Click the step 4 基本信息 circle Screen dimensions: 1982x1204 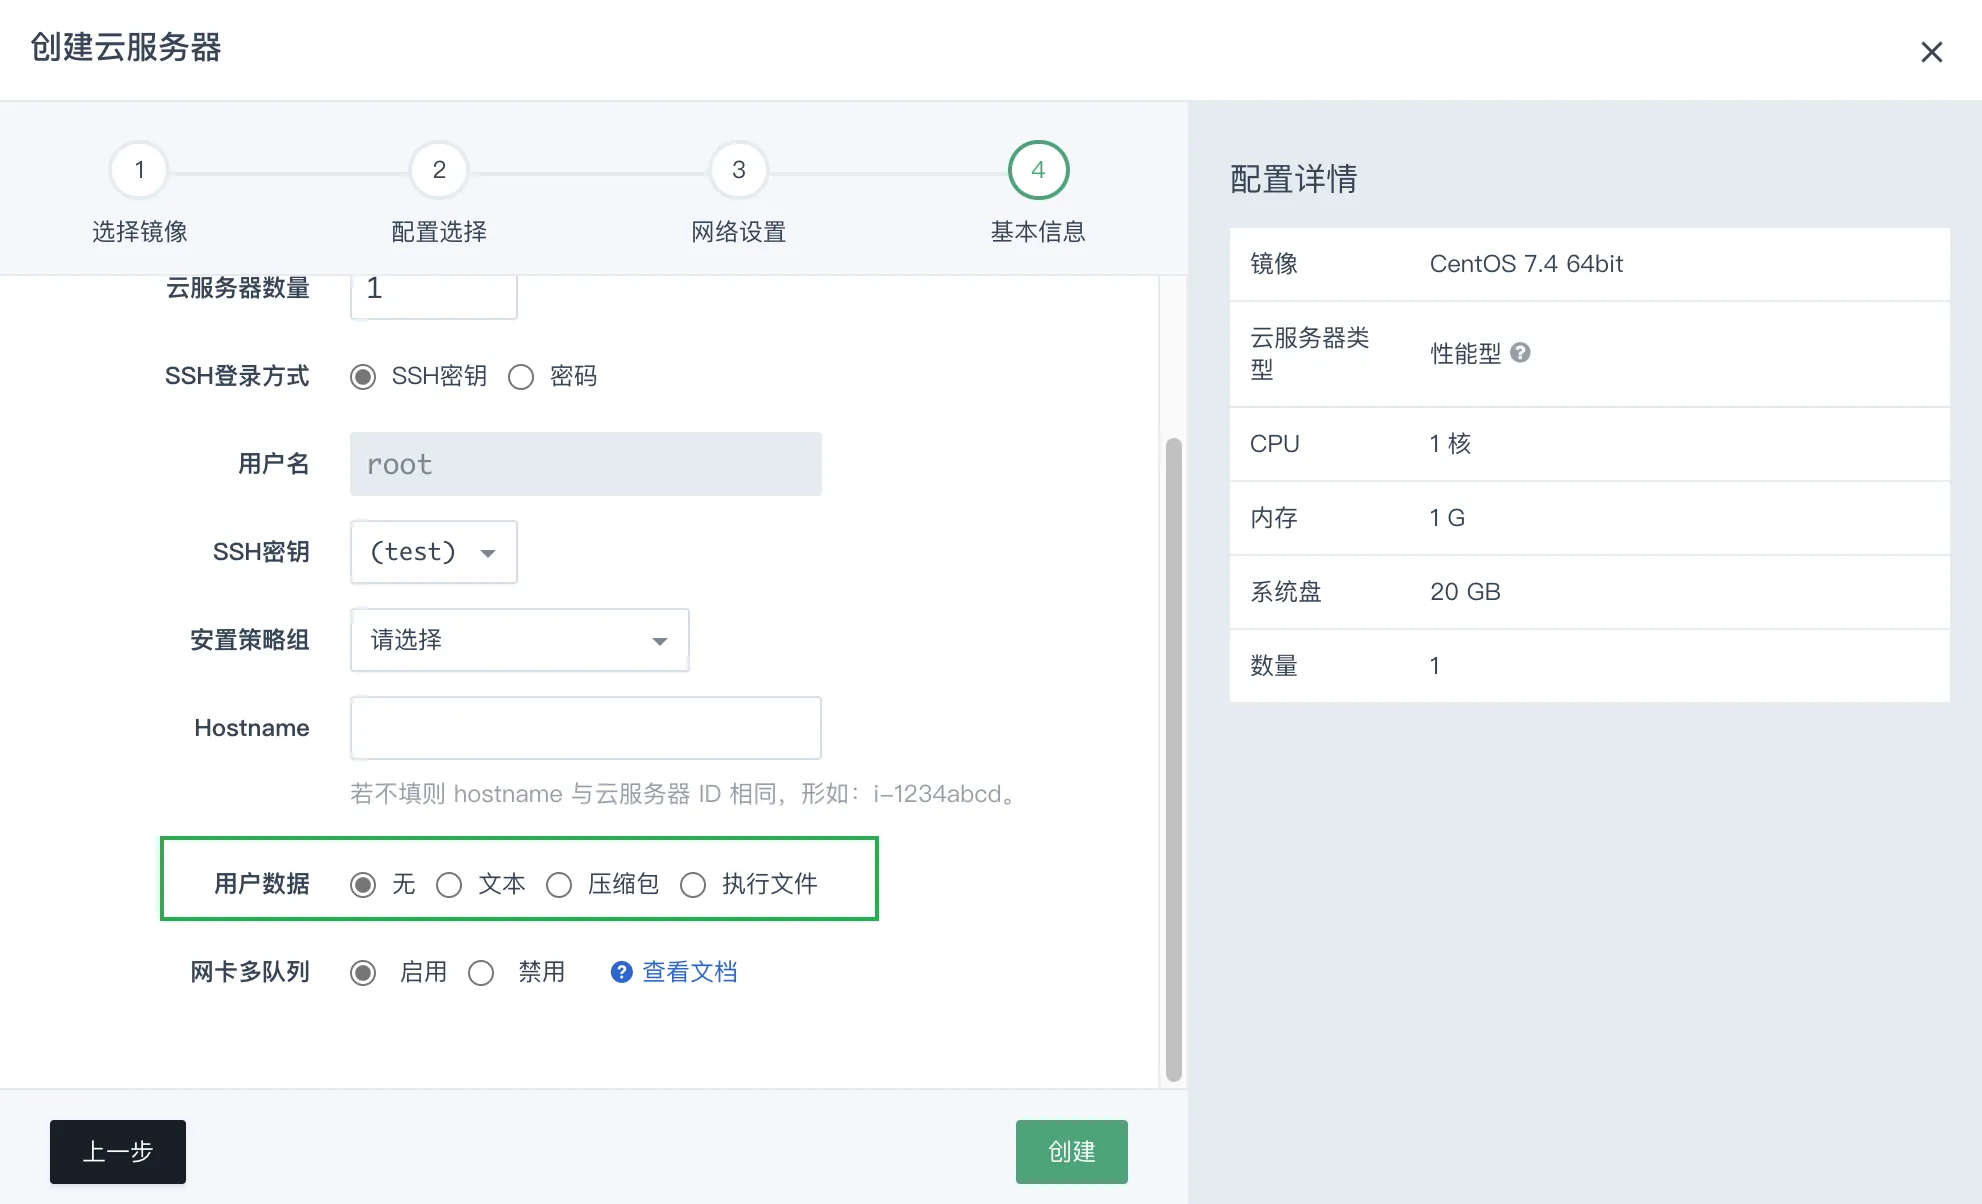(x=1037, y=169)
